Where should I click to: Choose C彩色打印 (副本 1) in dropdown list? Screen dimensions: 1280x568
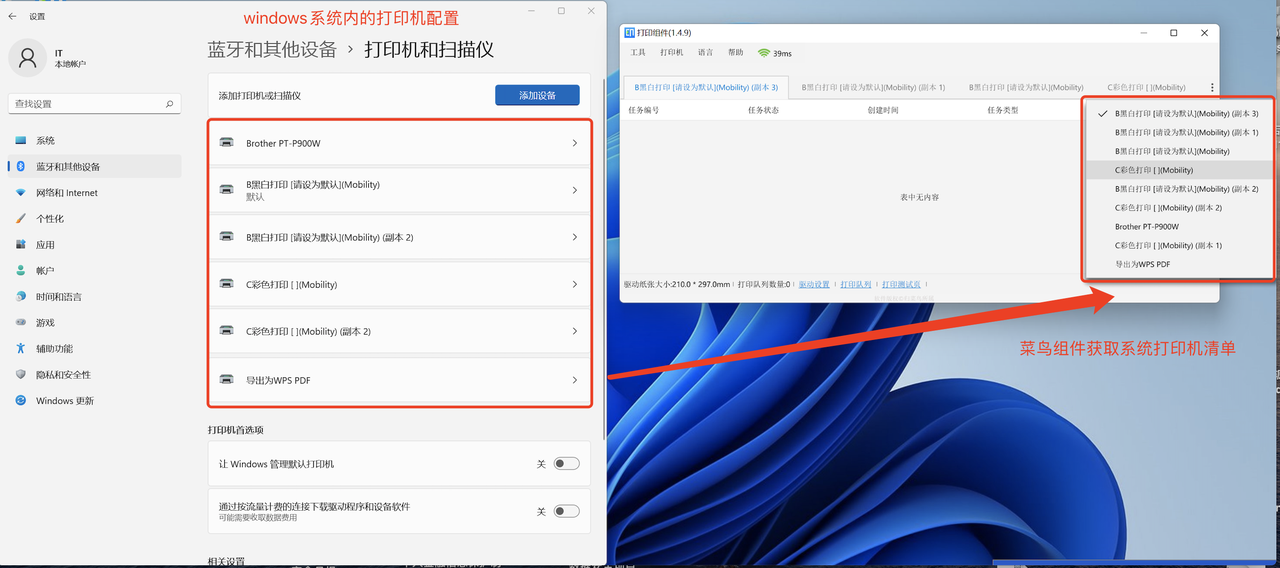click(1180, 245)
